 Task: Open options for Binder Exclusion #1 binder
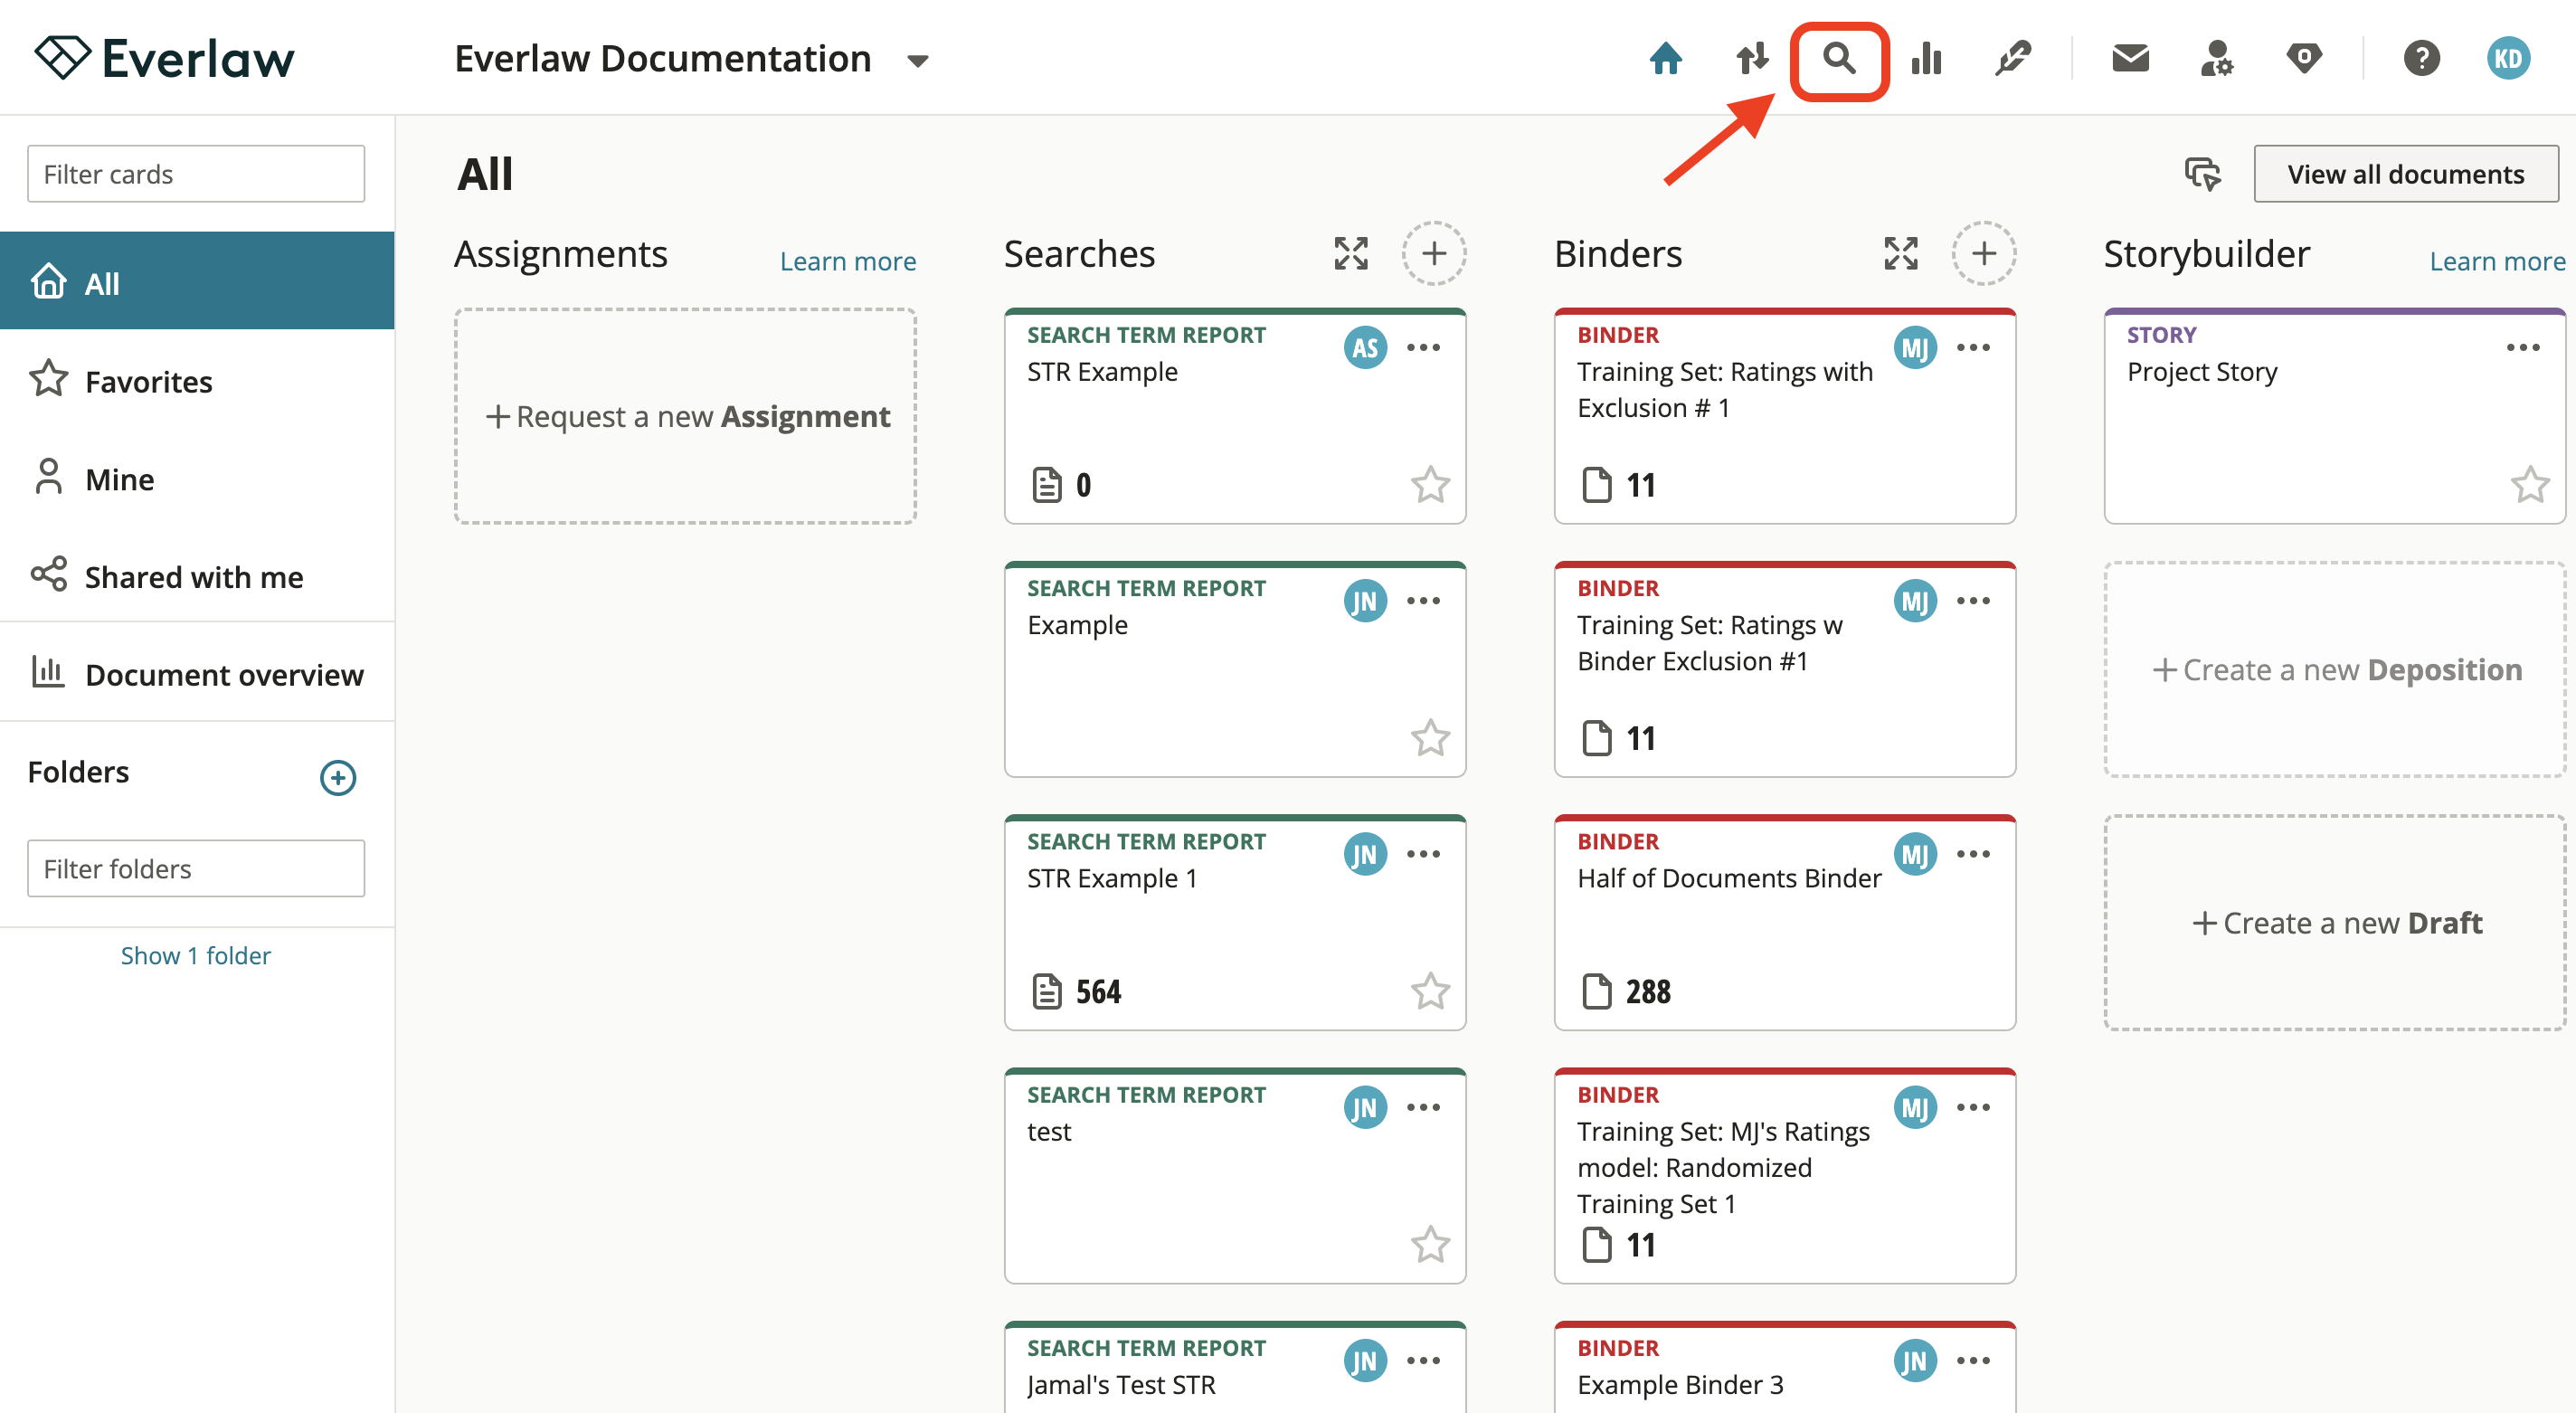point(1974,600)
